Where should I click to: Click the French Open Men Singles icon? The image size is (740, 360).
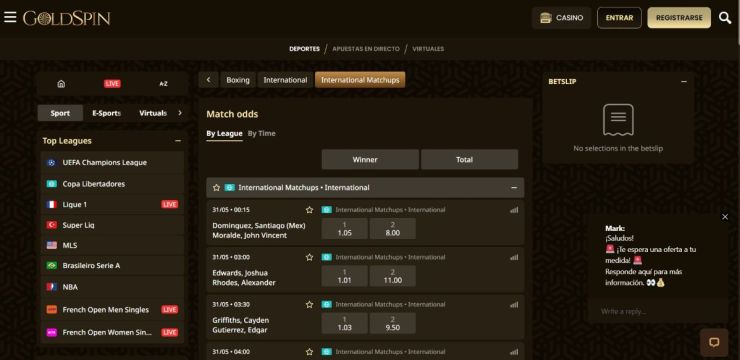click(x=51, y=310)
